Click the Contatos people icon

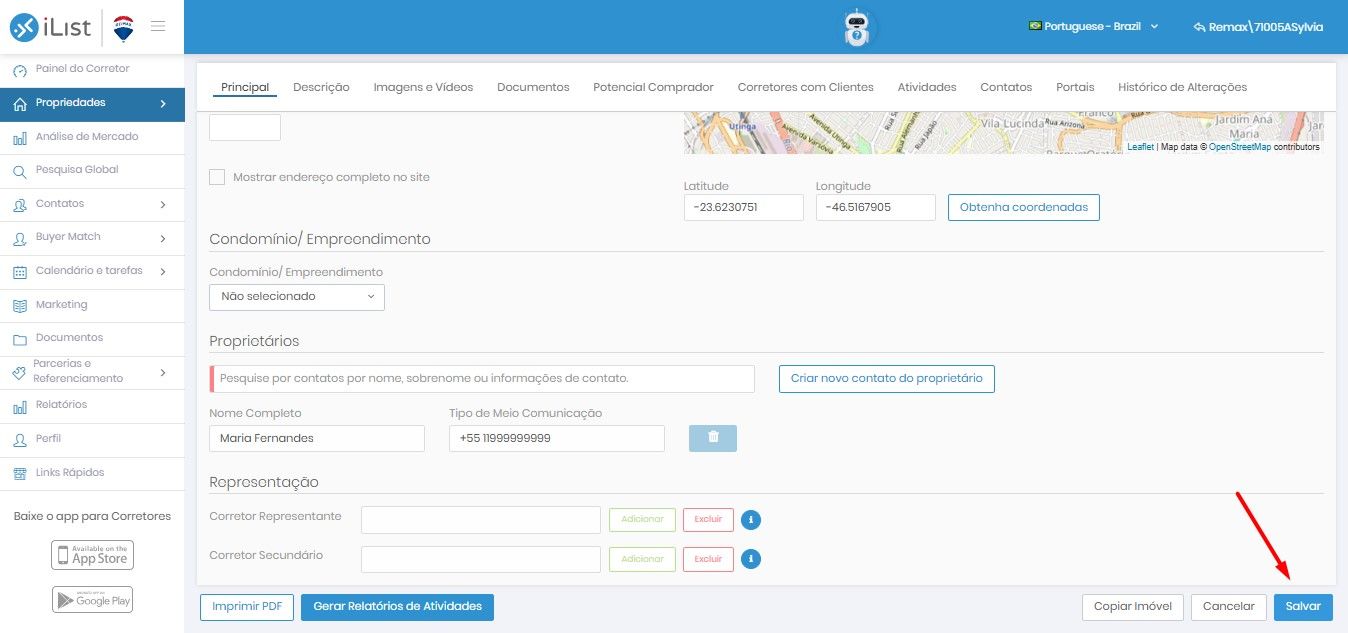coord(19,205)
